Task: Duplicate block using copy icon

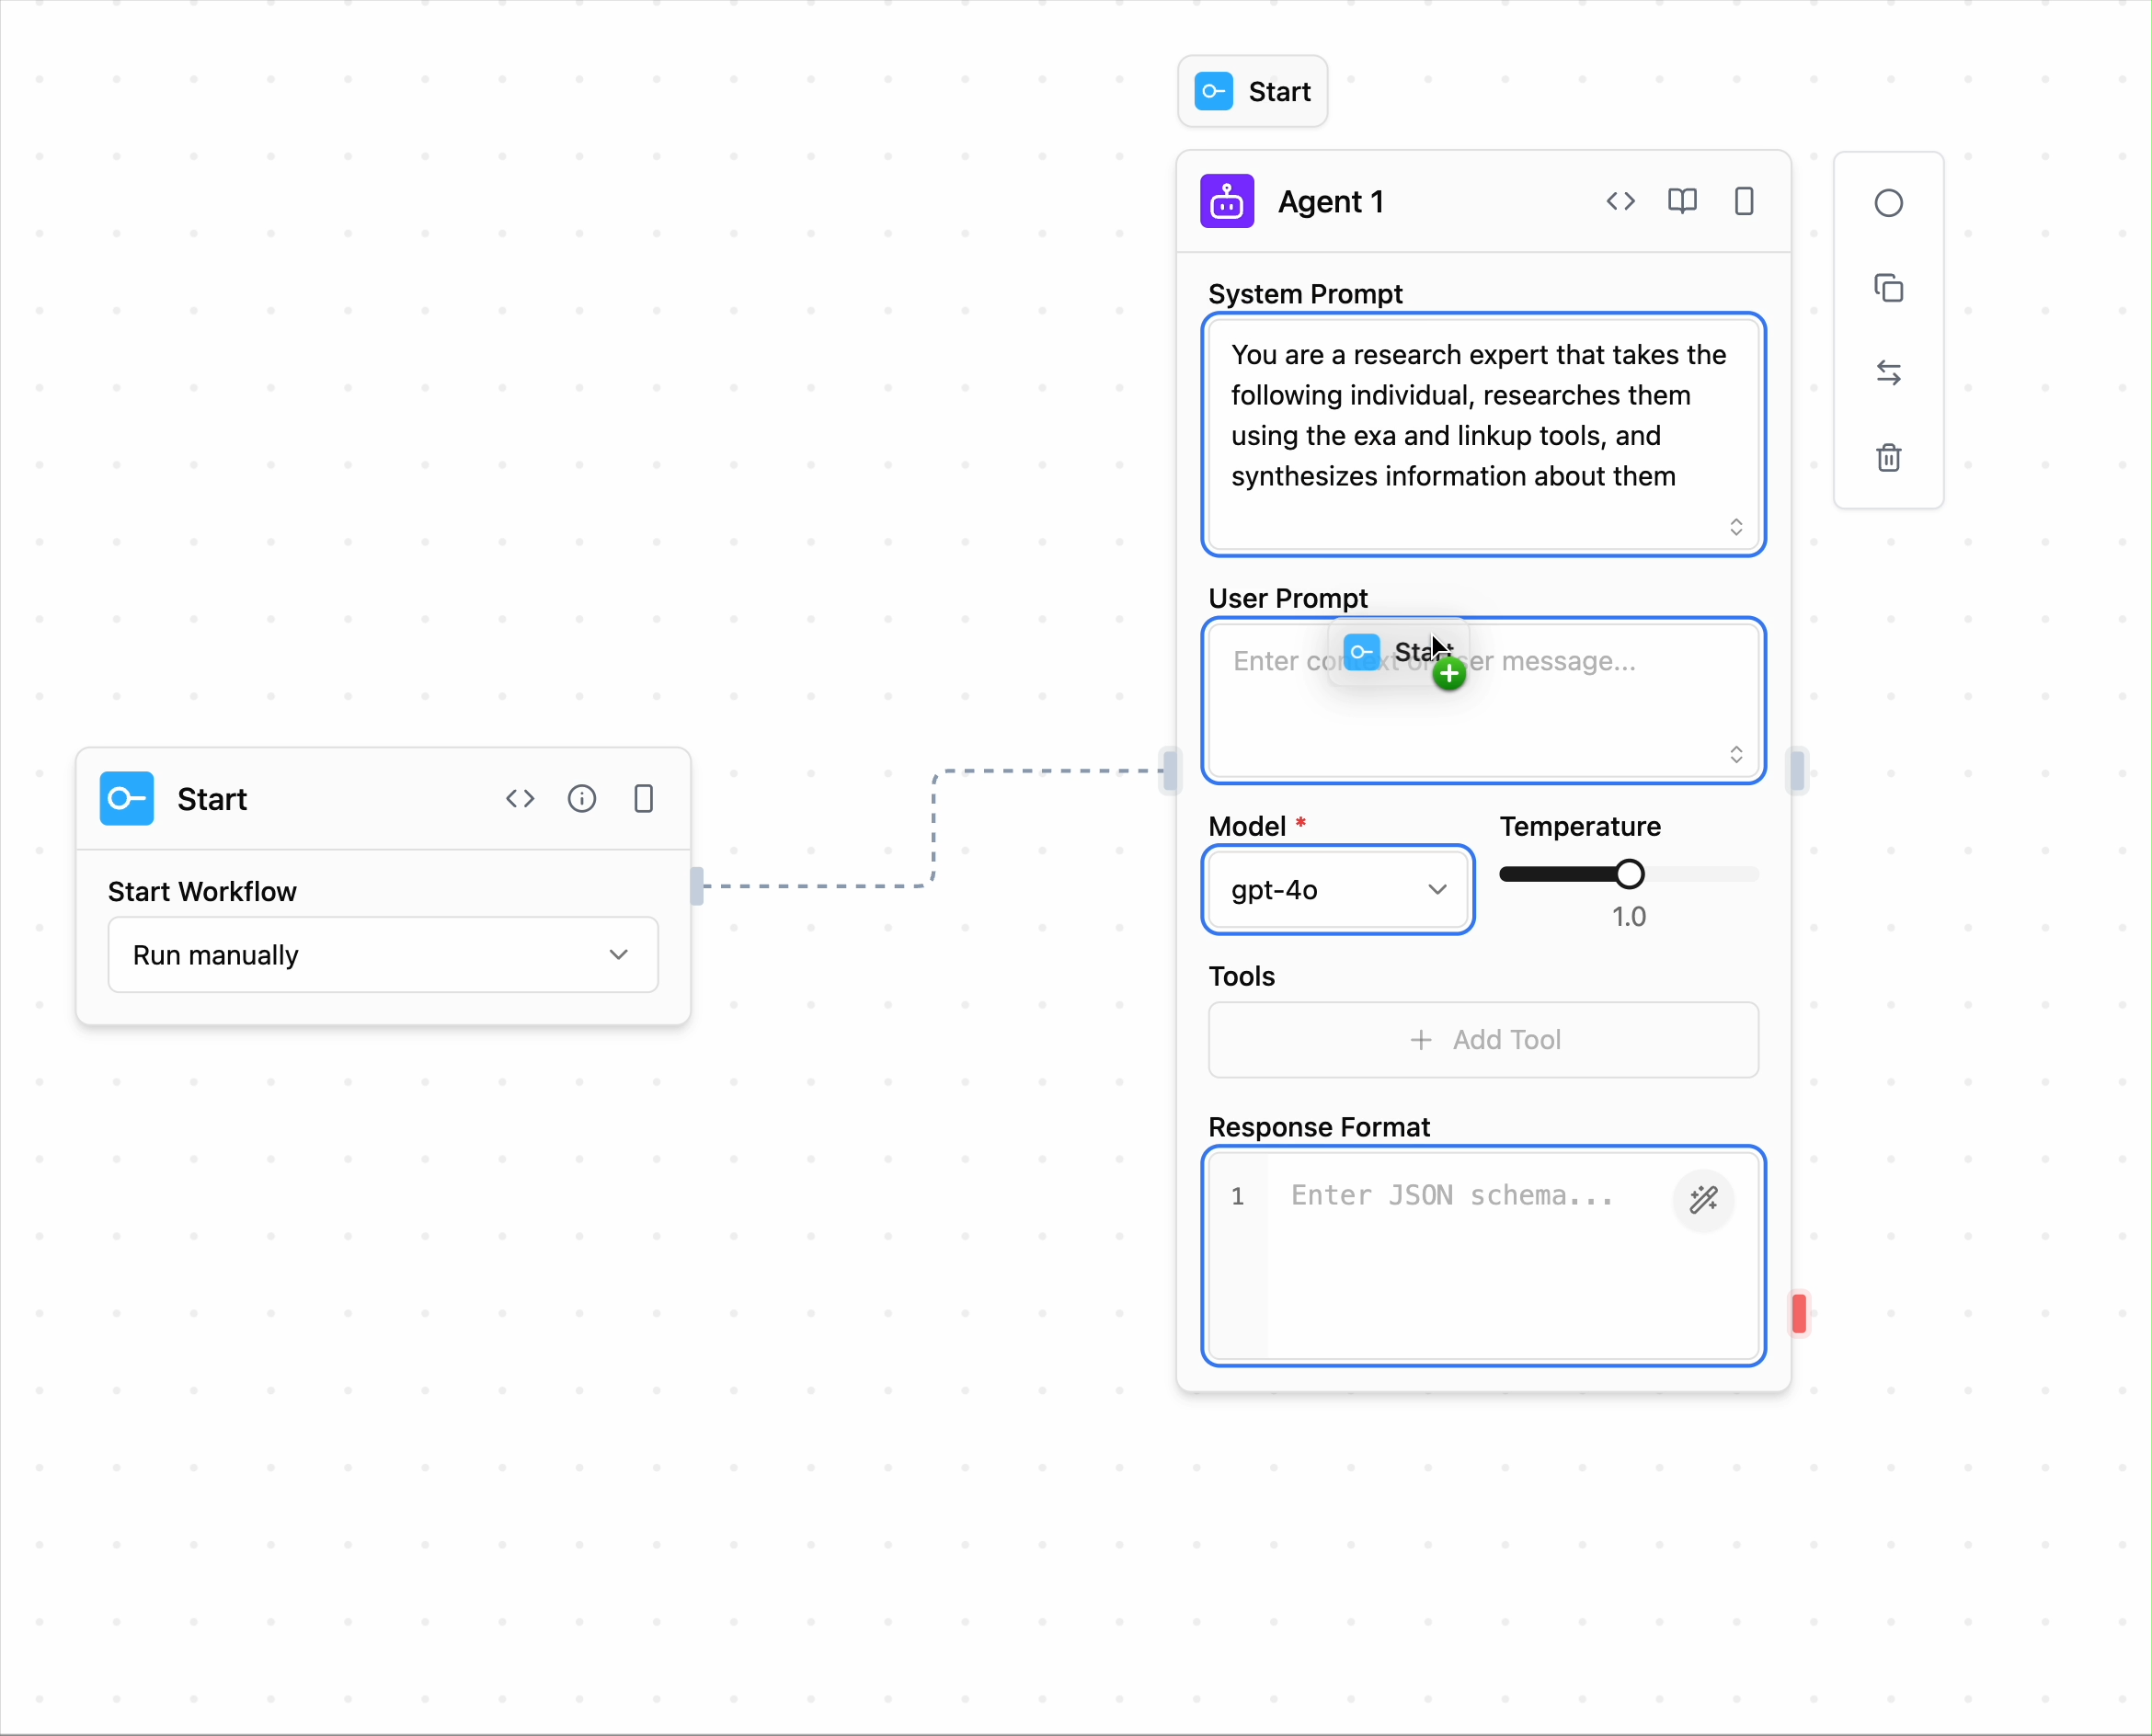Action: pyautogui.click(x=1888, y=289)
